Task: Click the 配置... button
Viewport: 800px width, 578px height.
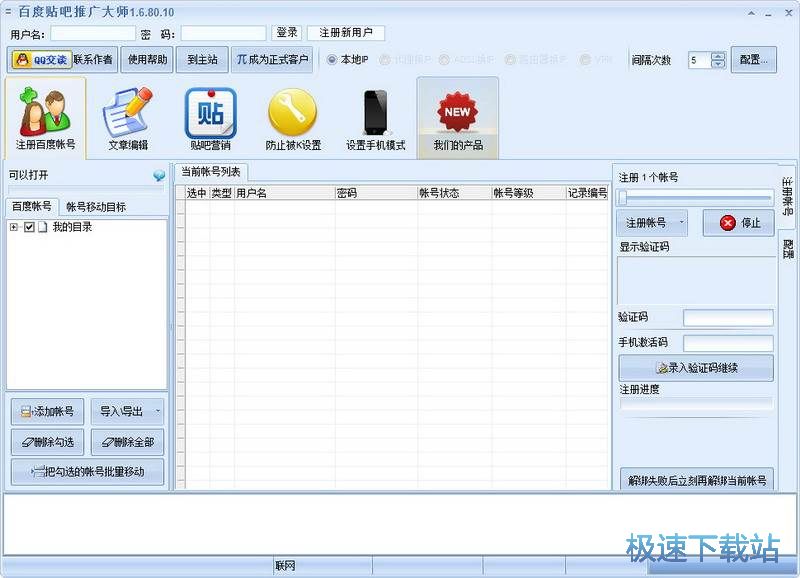Action: click(753, 59)
